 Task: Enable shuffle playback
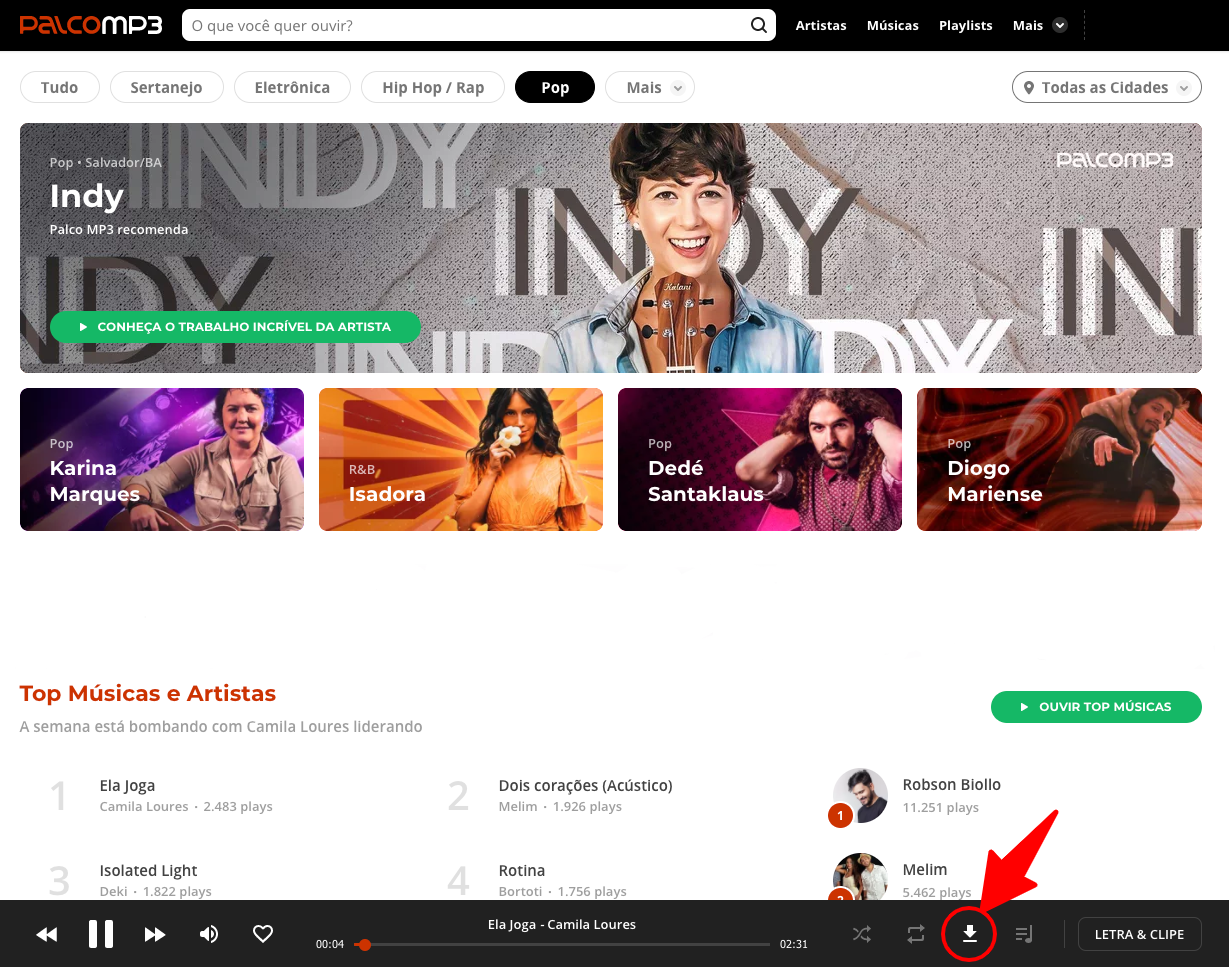[x=861, y=933]
